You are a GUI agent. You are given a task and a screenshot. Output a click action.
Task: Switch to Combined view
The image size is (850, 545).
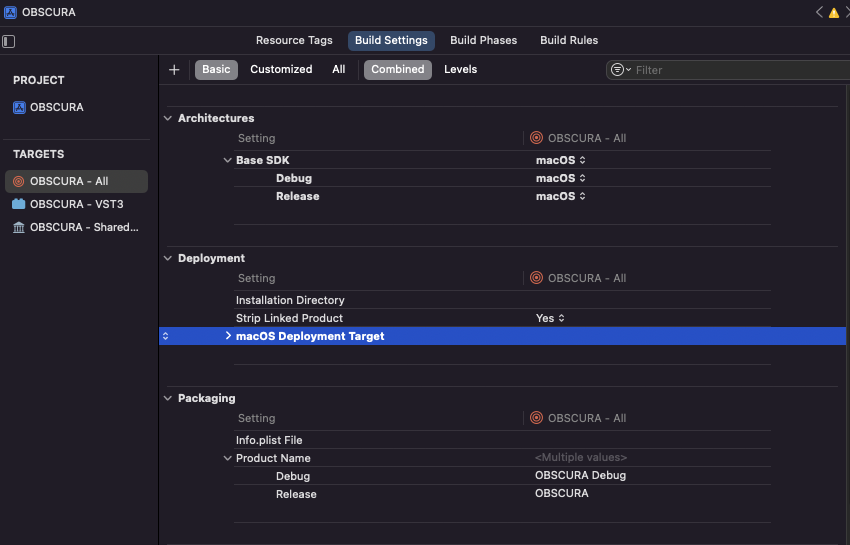pos(397,69)
